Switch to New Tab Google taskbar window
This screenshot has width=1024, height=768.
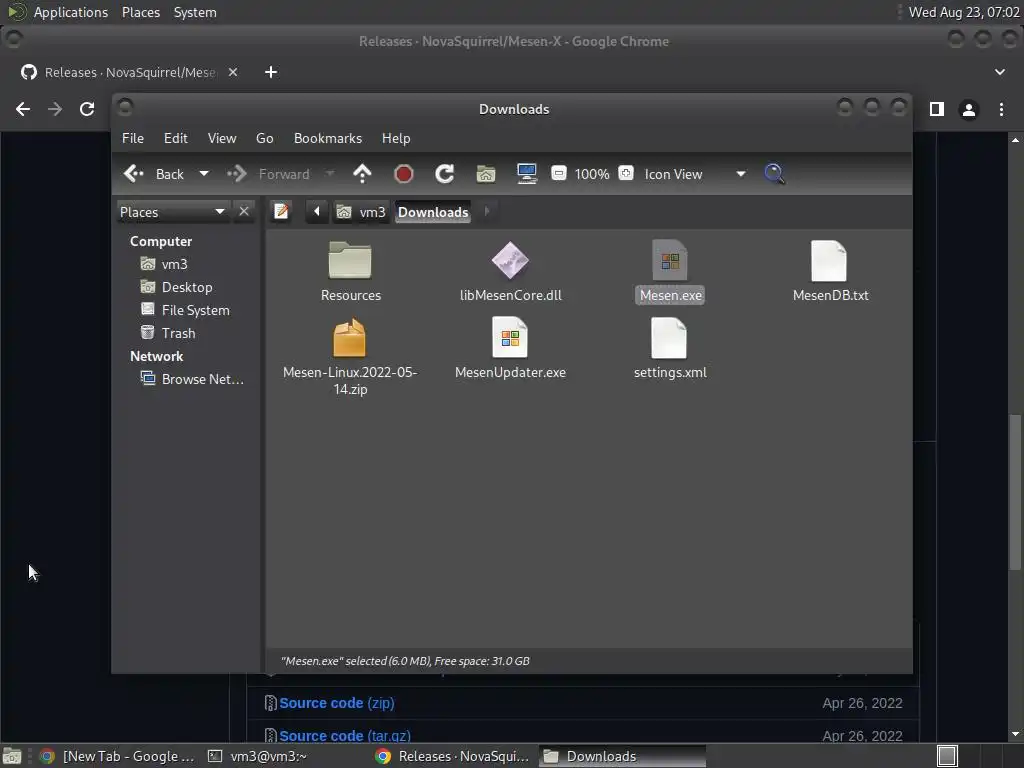coord(118,756)
